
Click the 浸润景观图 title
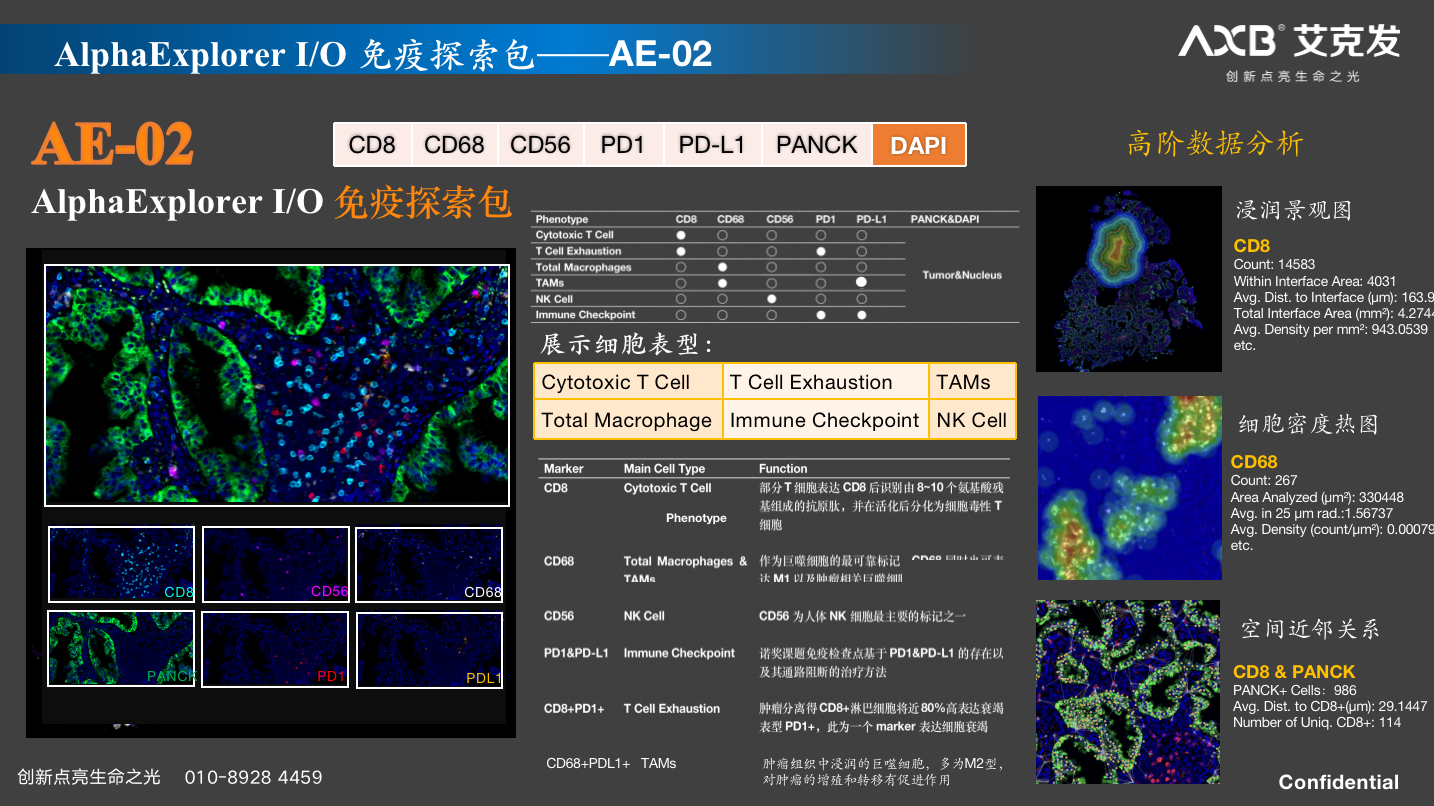click(x=1294, y=210)
